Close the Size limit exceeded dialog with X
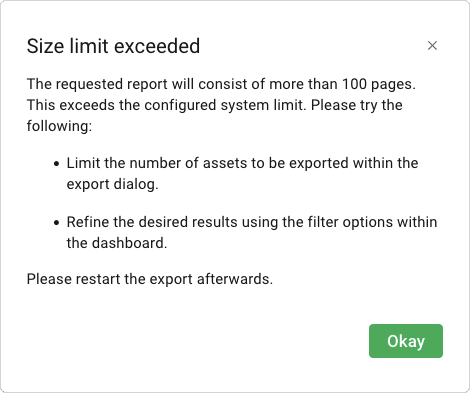470x393 pixels. pos(432,46)
